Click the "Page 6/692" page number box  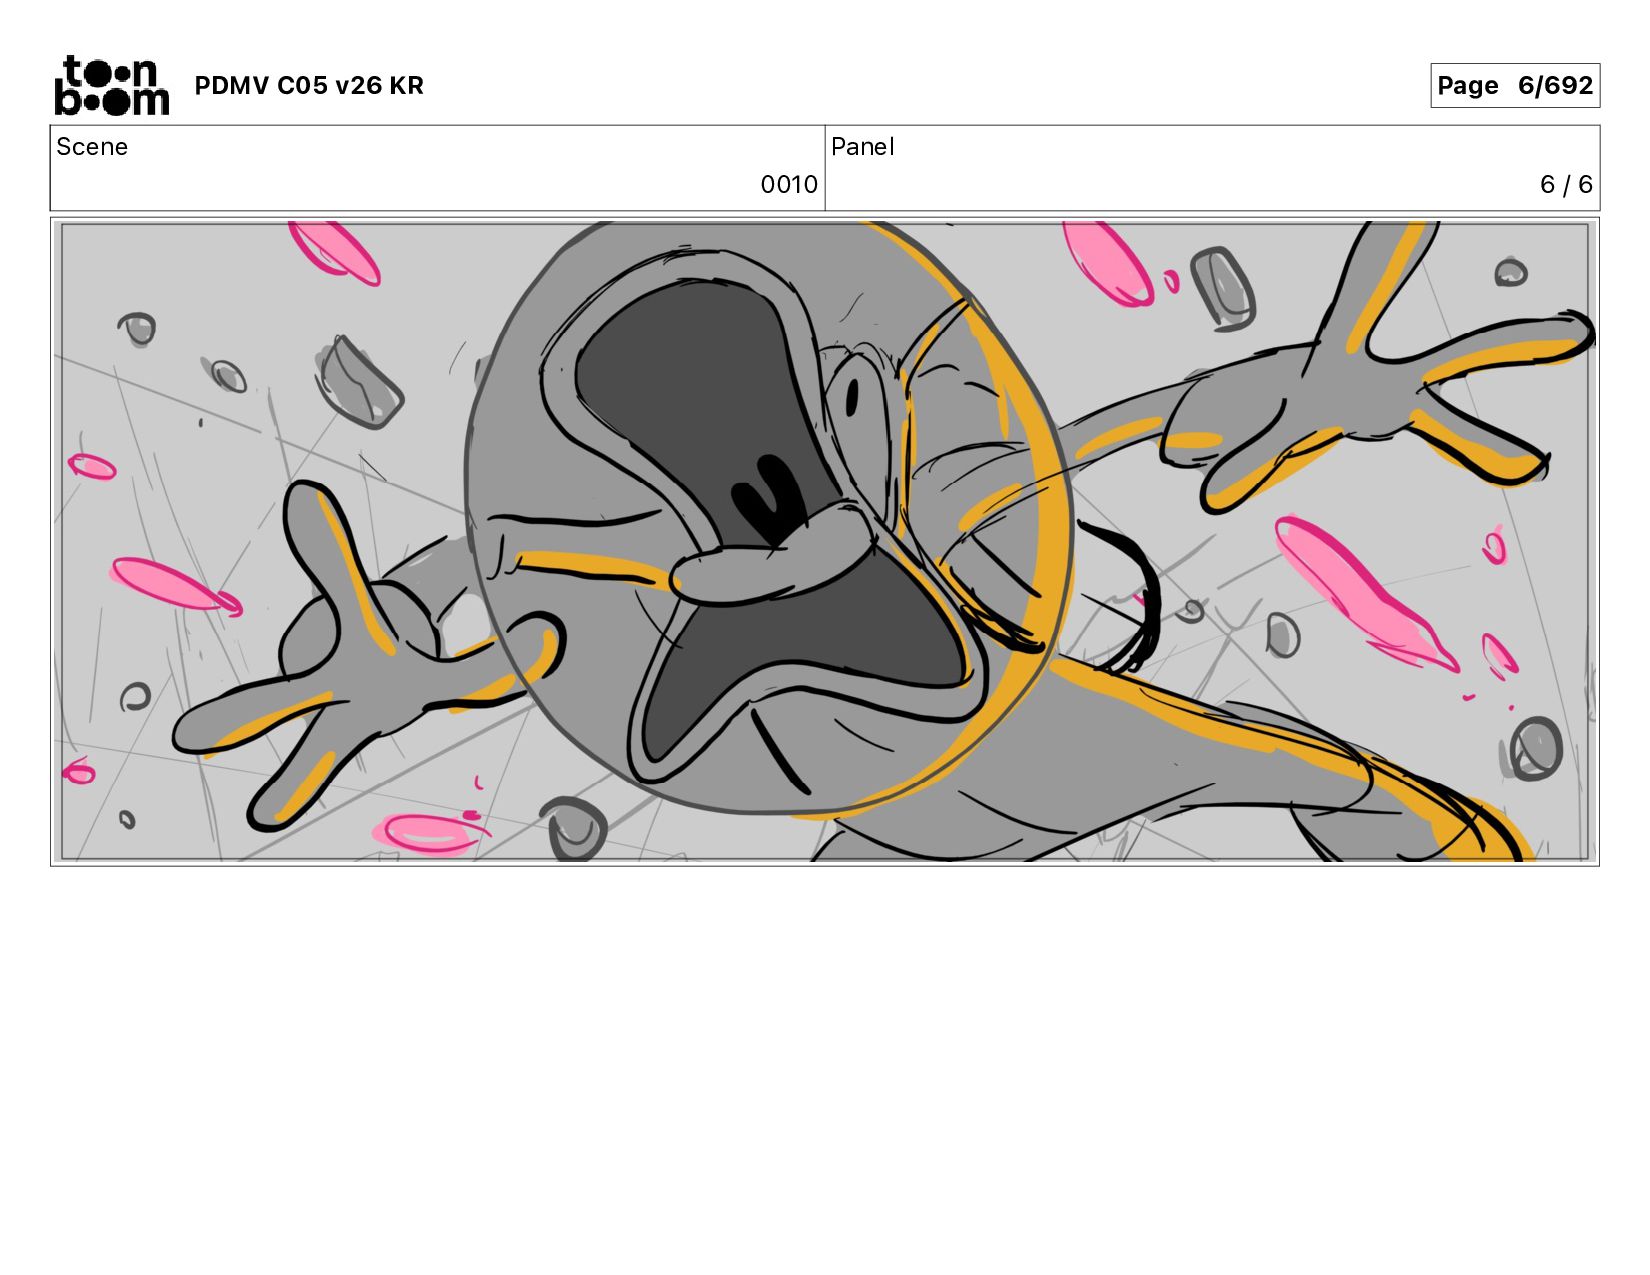tap(1515, 85)
